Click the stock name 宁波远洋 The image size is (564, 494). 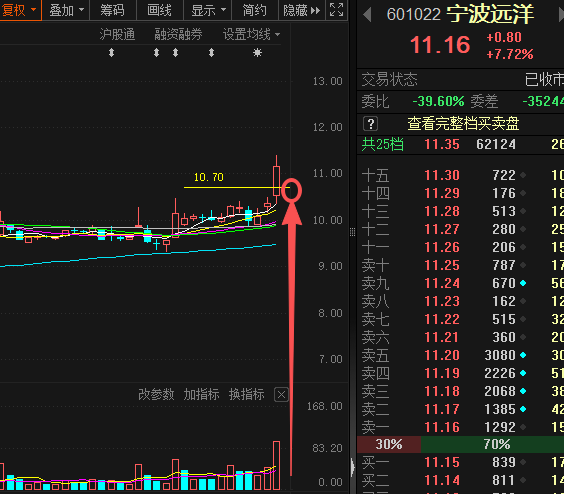(490, 14)
